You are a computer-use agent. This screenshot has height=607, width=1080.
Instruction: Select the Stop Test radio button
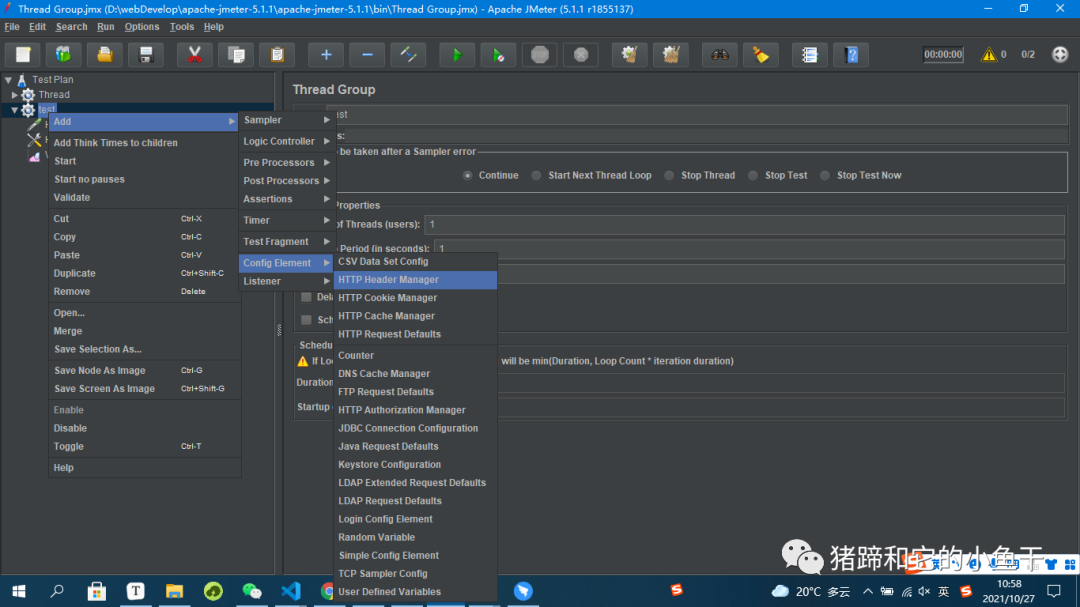(x=753, y=176)
